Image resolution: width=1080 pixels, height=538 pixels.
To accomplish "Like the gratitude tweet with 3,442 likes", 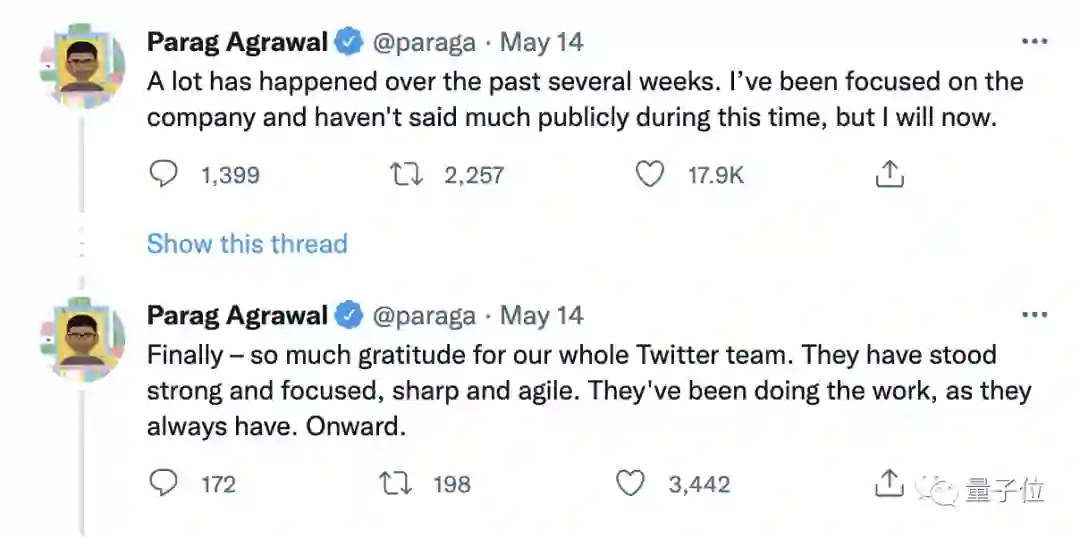I will coord(630,484).
